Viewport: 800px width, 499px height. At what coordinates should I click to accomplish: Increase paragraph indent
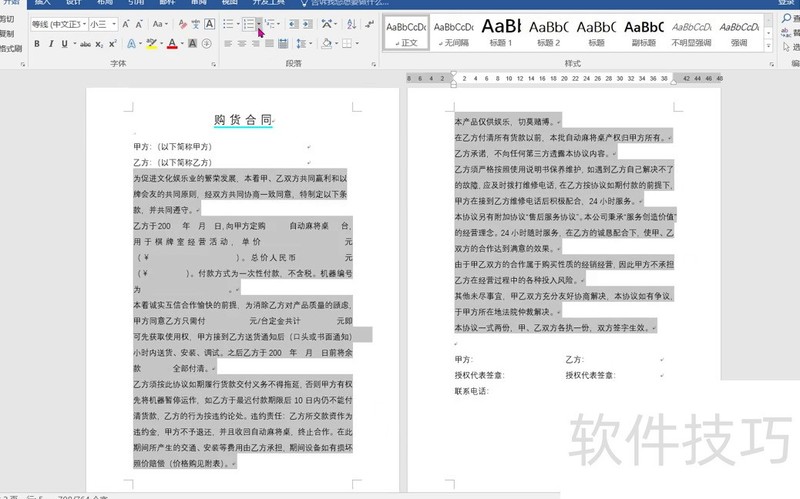[307, 24]
